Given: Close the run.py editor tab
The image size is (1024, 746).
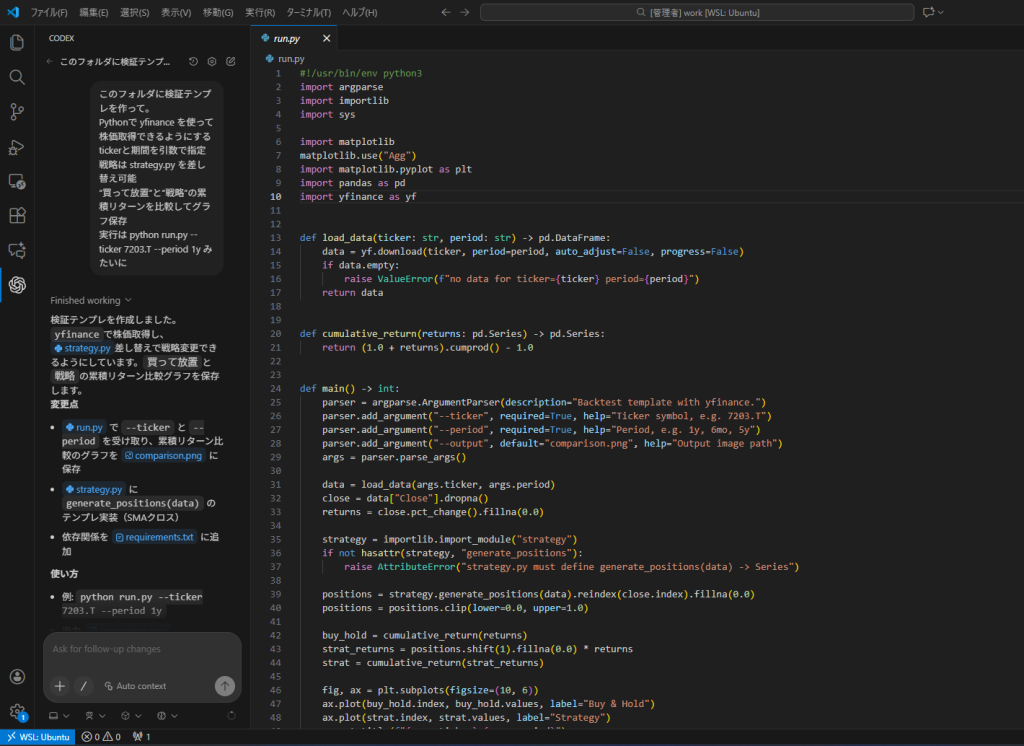Looking at the screenshot, I should point(326,38).
